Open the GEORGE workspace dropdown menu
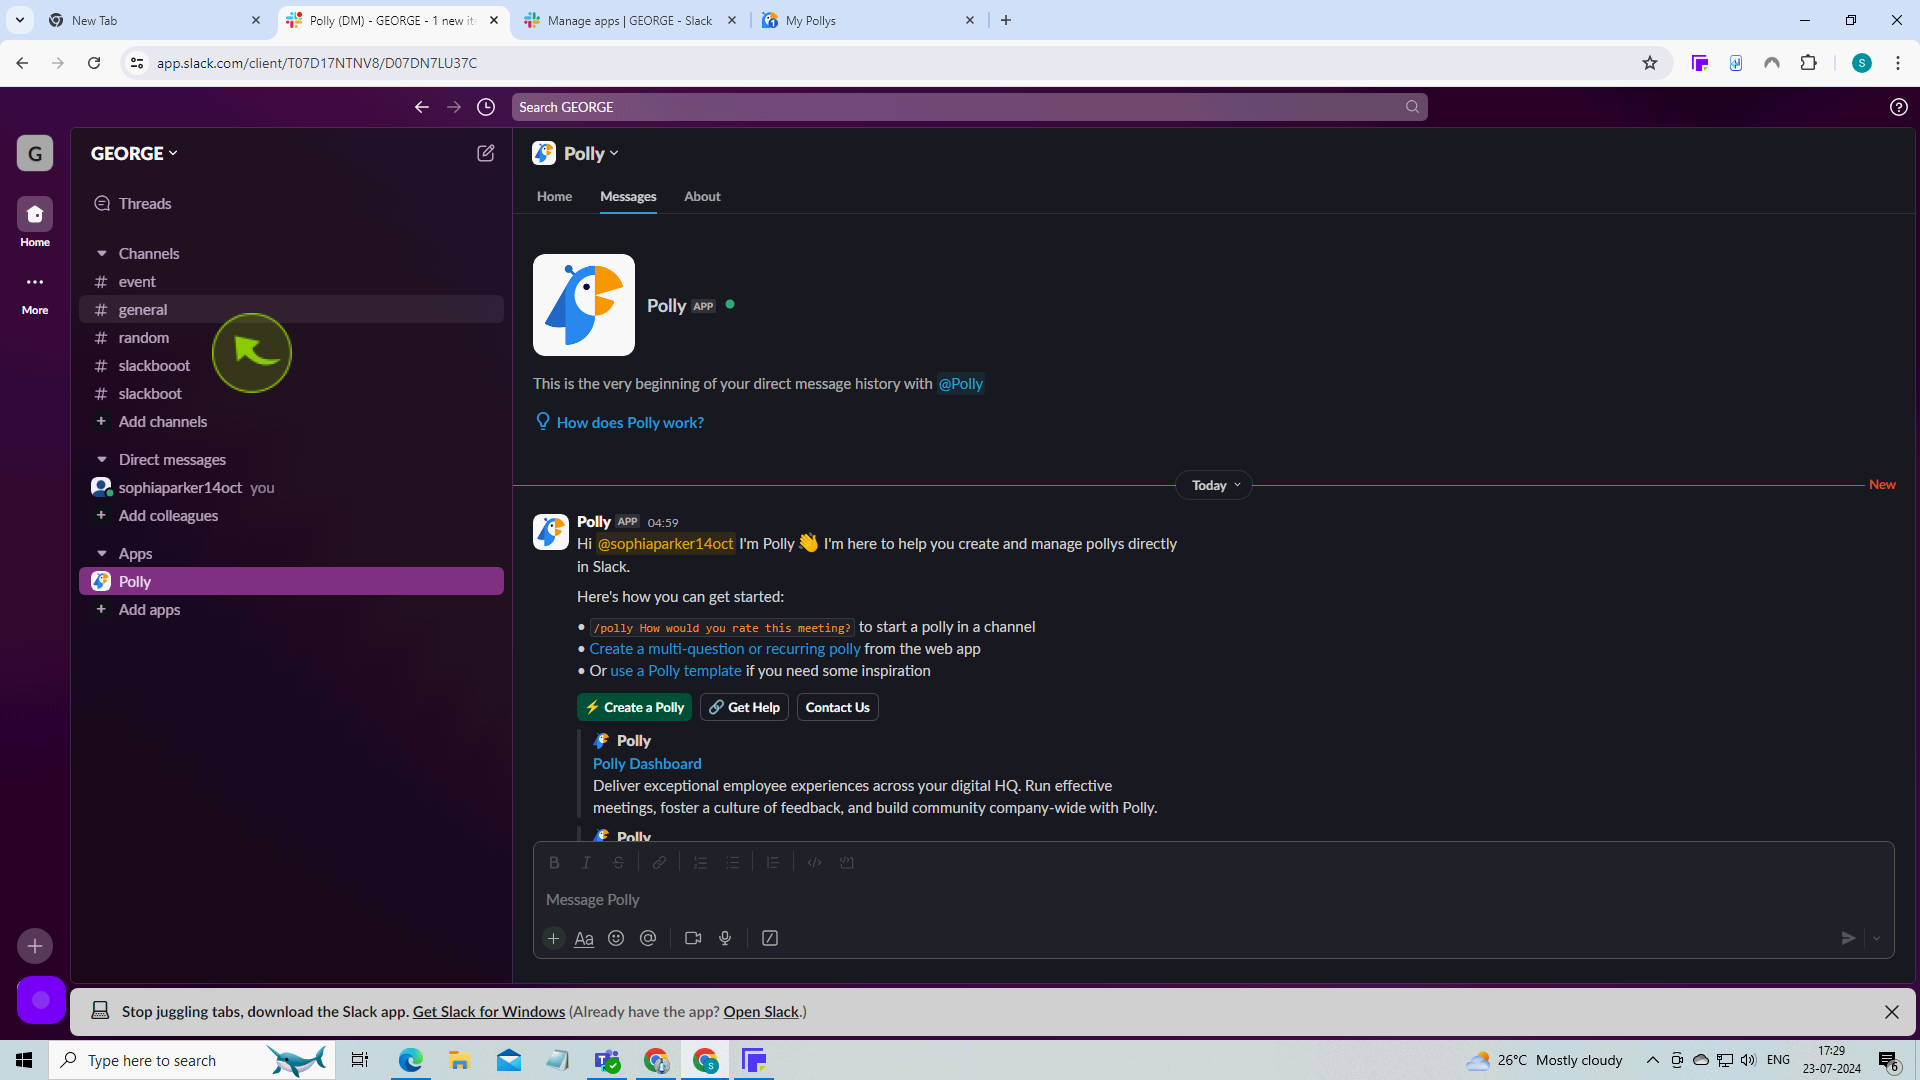Viewport: 1920px width, 1080px height. pyautogui.click(x=134, y=153)
